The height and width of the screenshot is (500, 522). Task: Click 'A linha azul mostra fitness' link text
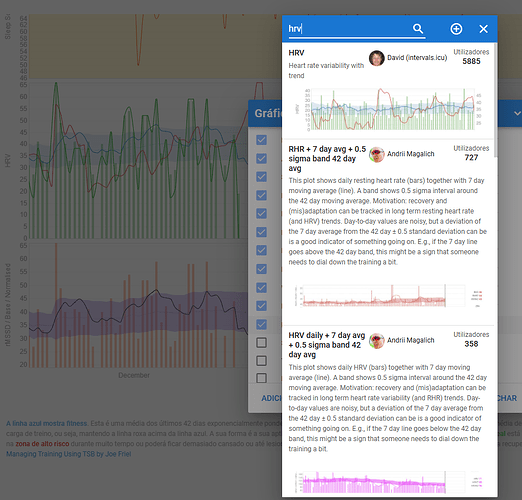46,423
